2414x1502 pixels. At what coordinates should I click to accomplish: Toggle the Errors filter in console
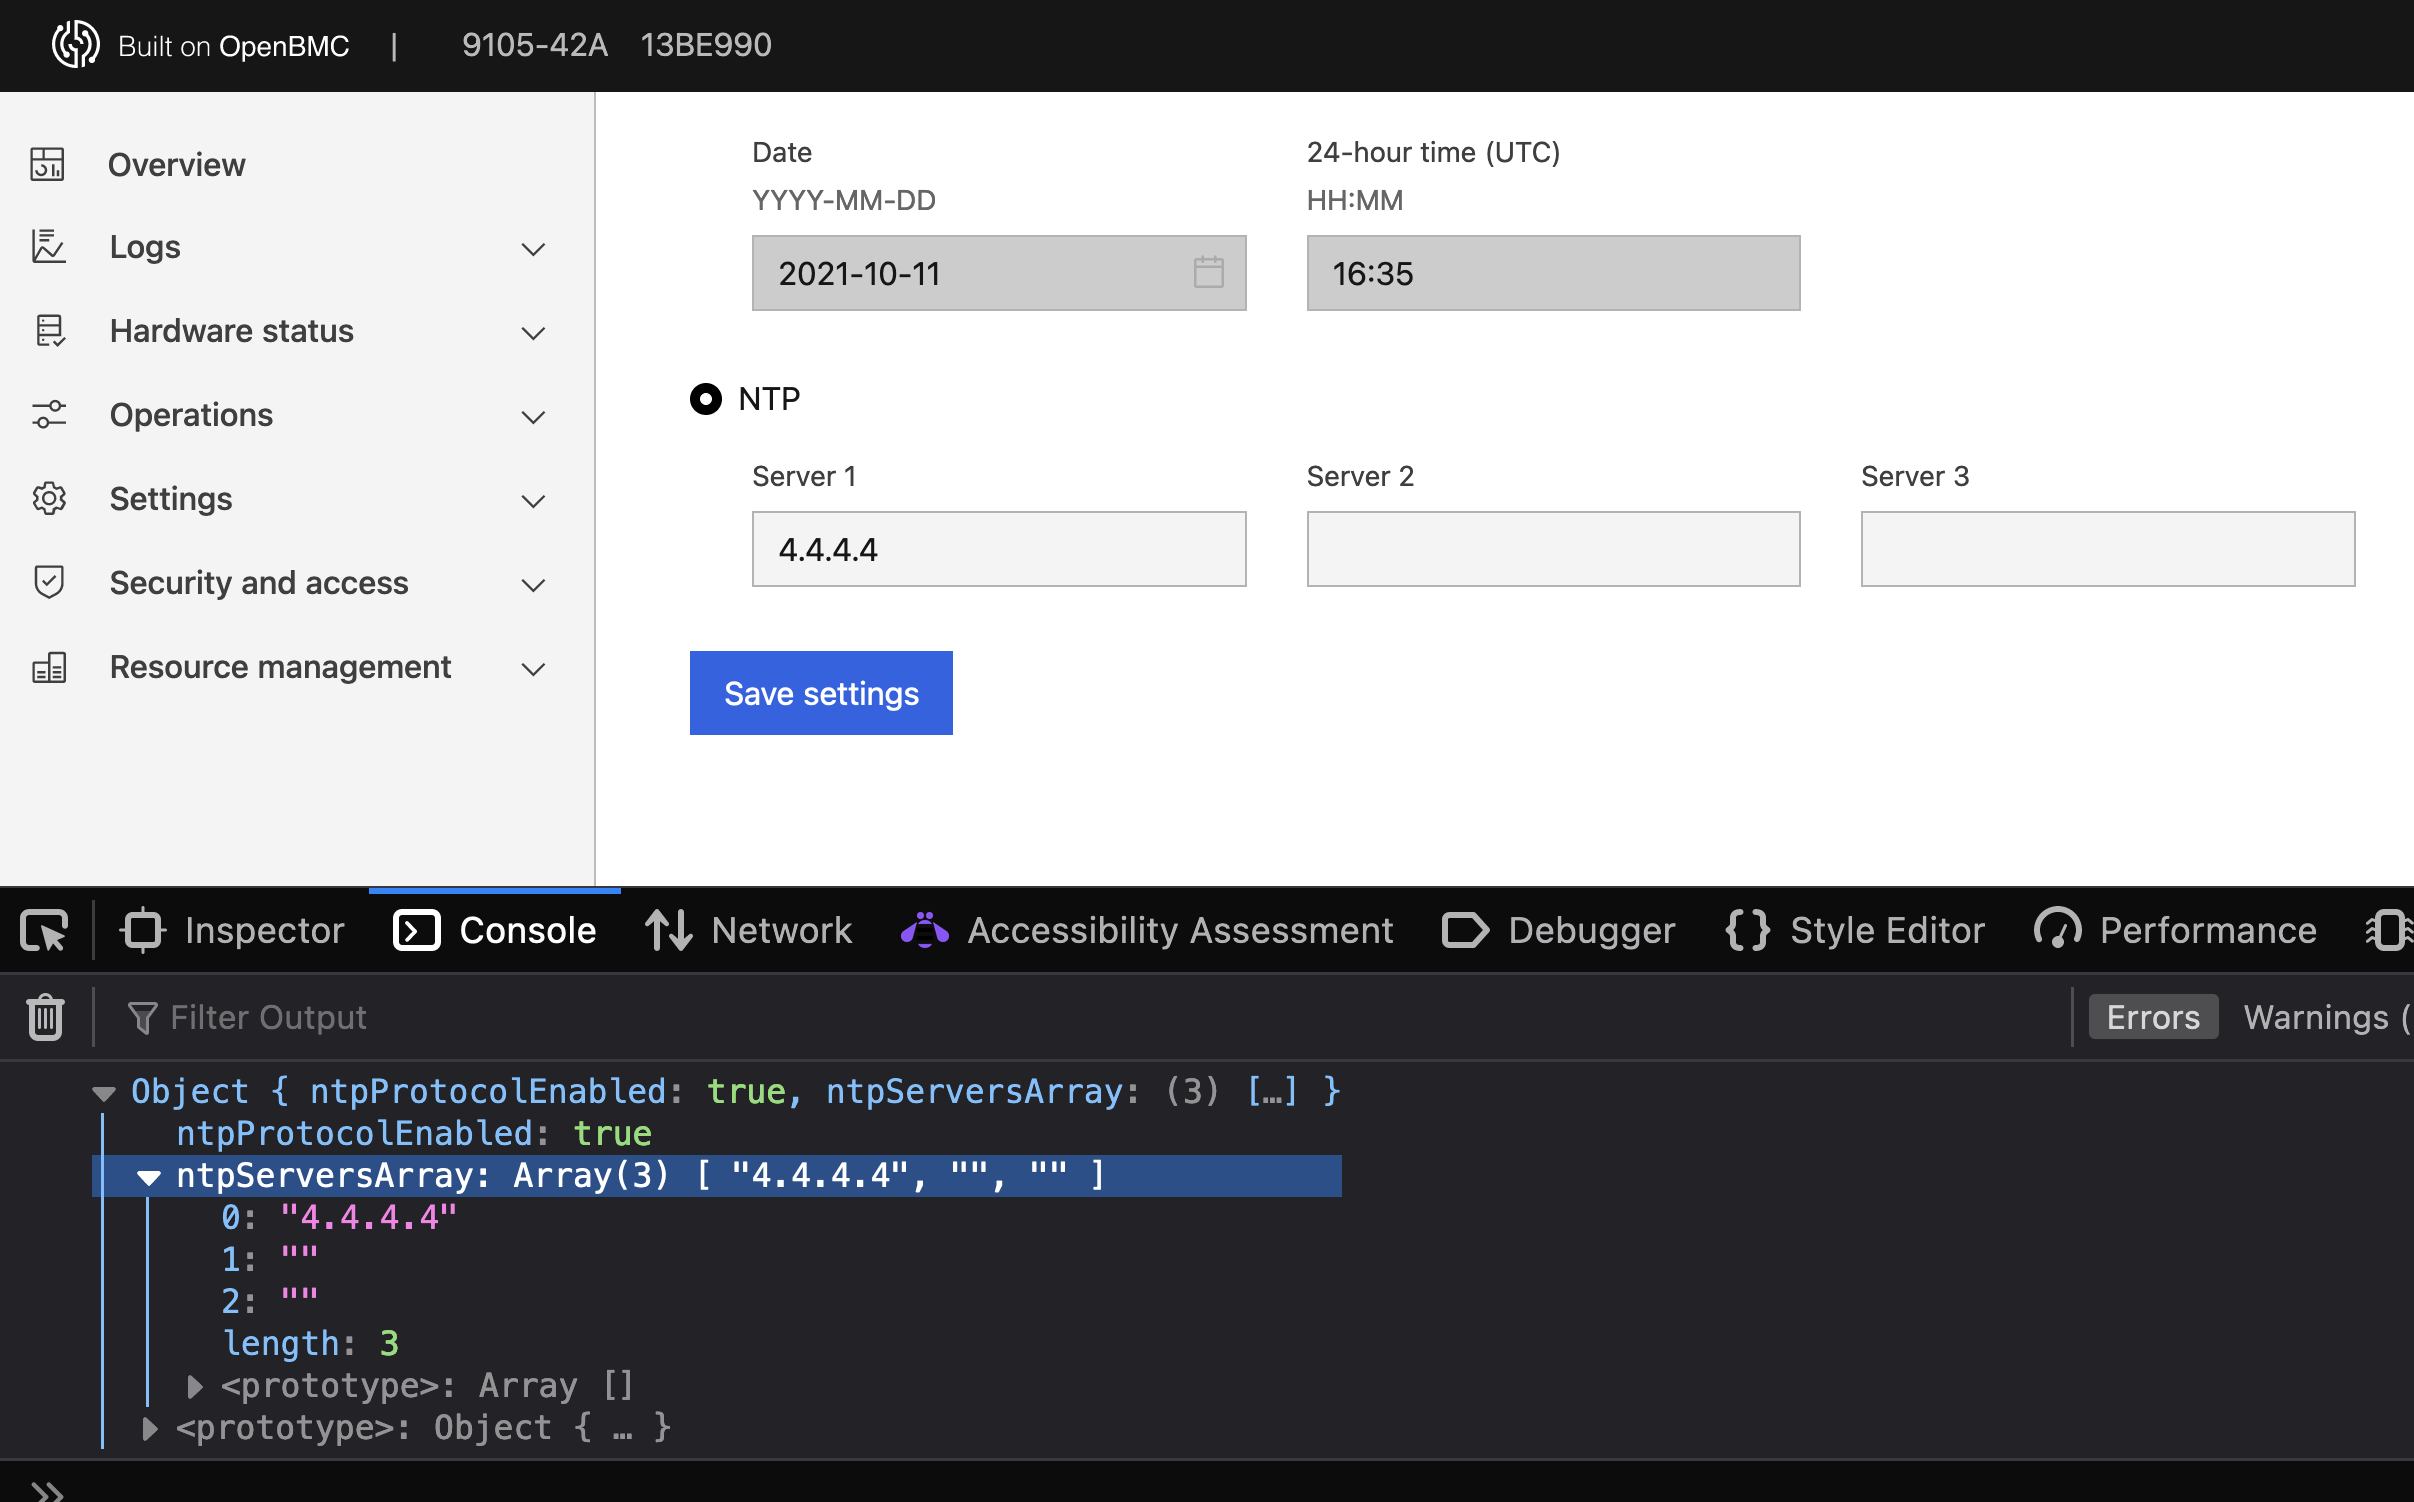coord(2153,1016)
